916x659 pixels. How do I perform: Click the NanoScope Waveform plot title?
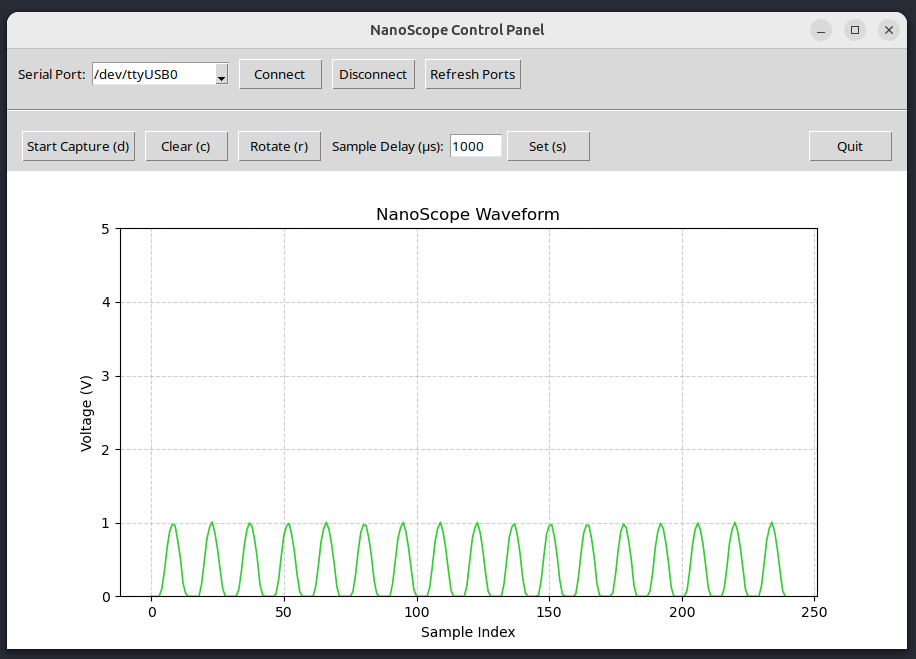pyautogui.click(x=467, y=215)
